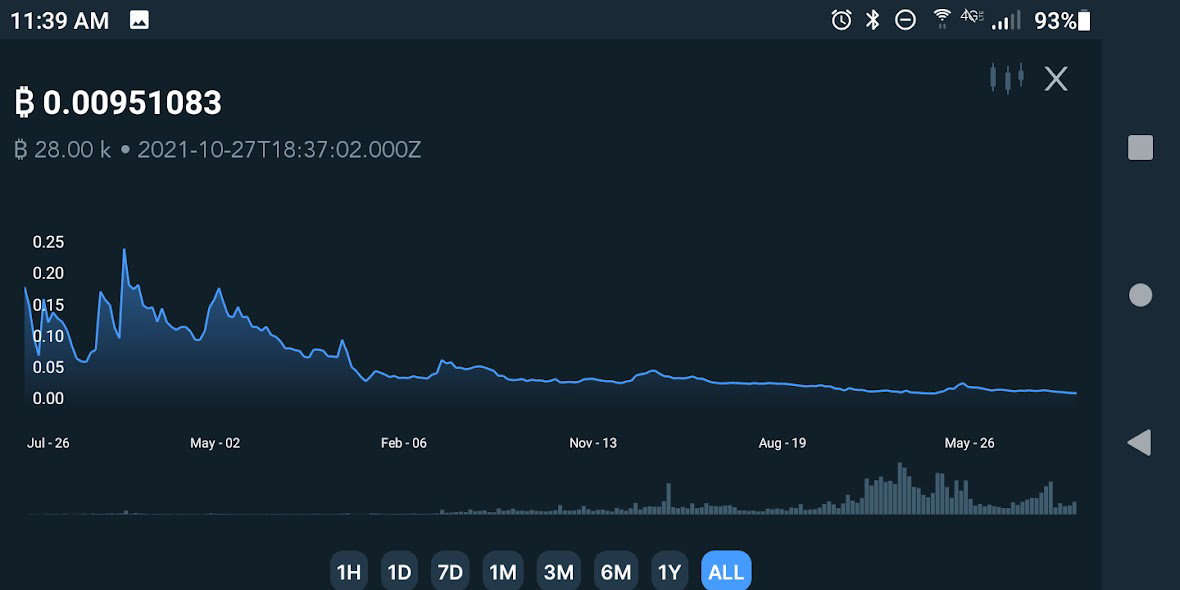This screenshot has width=1180, height=590.
Task: Select the 1H time range
Action: click(x=348, y=572)
